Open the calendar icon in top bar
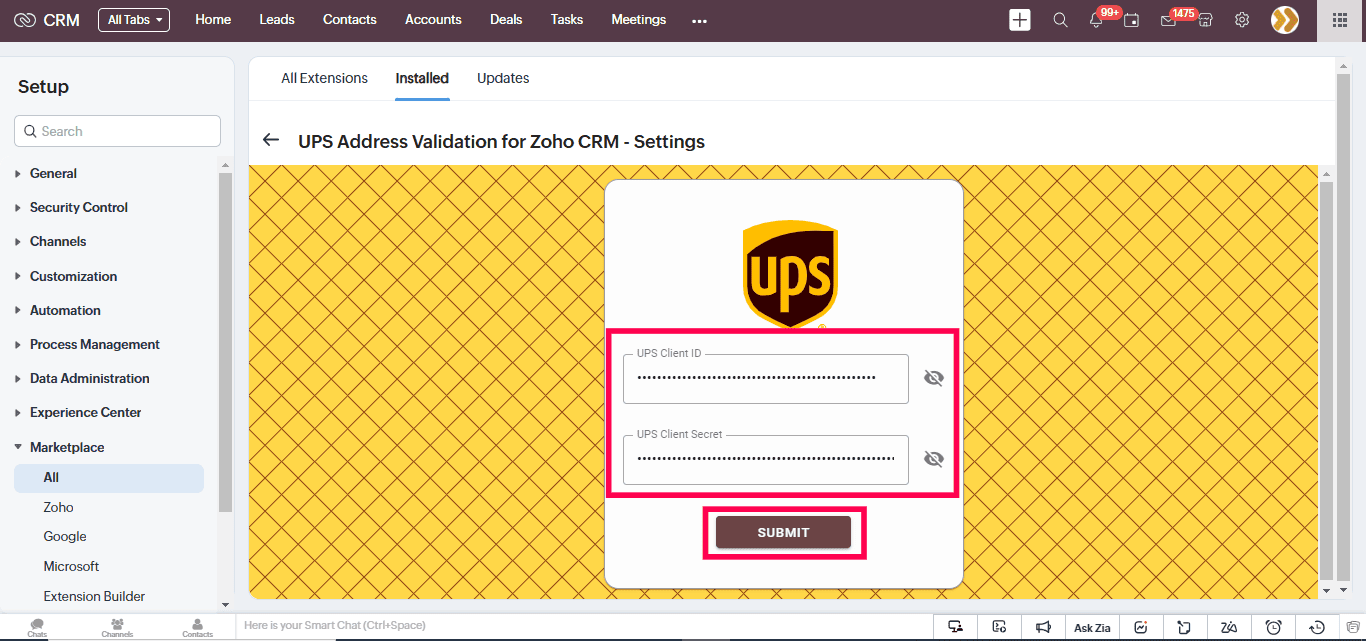 click(x=1131, y=20)
